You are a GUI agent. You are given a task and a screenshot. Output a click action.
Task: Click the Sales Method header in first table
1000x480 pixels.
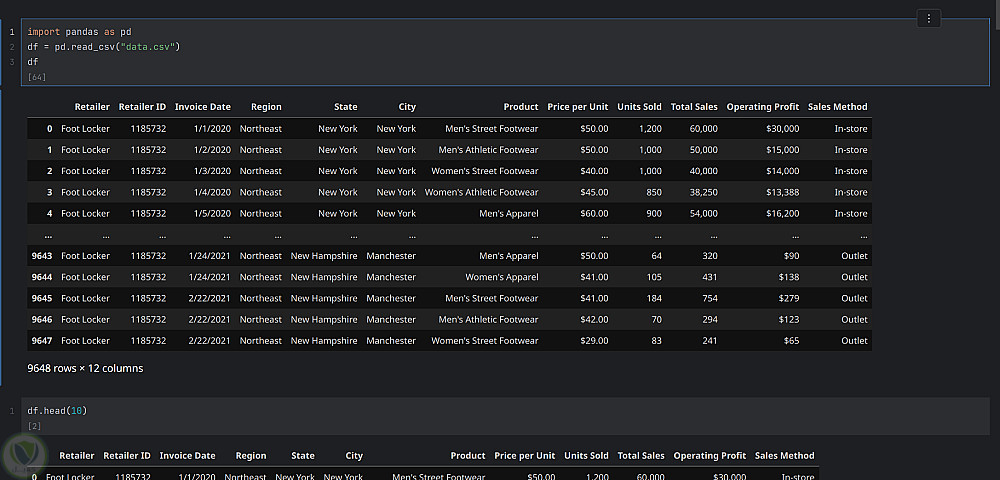837,106
